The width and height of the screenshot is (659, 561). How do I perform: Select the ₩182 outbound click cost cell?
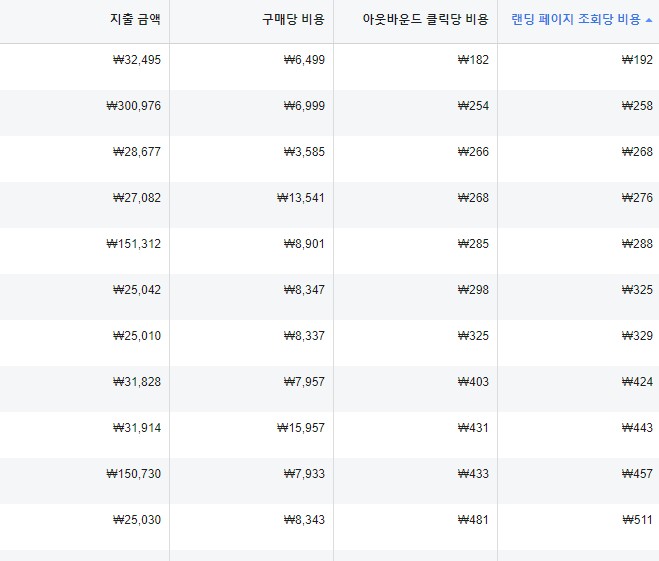[473, 60]
